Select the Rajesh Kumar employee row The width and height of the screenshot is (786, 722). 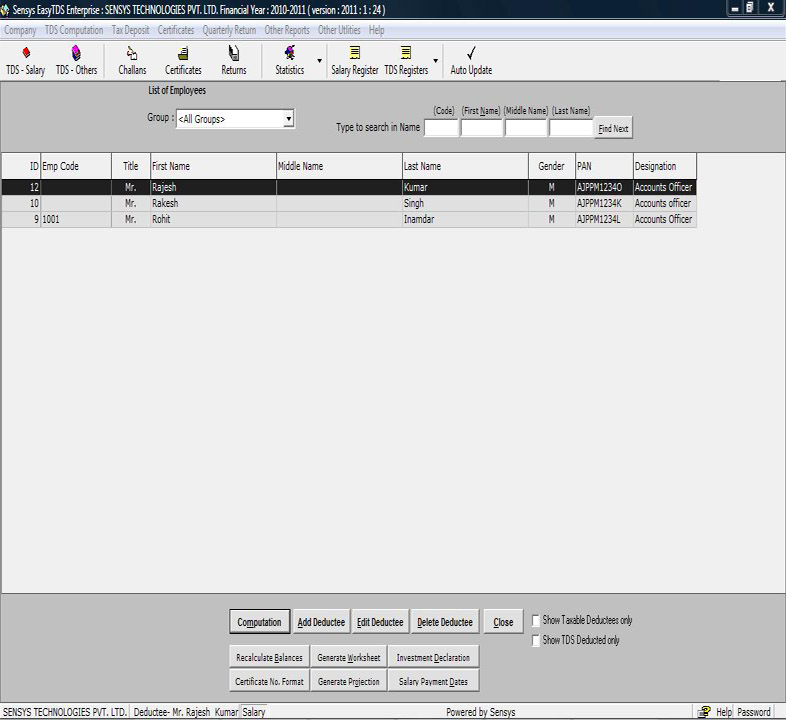pyautogui.click(x=349, y=187)
